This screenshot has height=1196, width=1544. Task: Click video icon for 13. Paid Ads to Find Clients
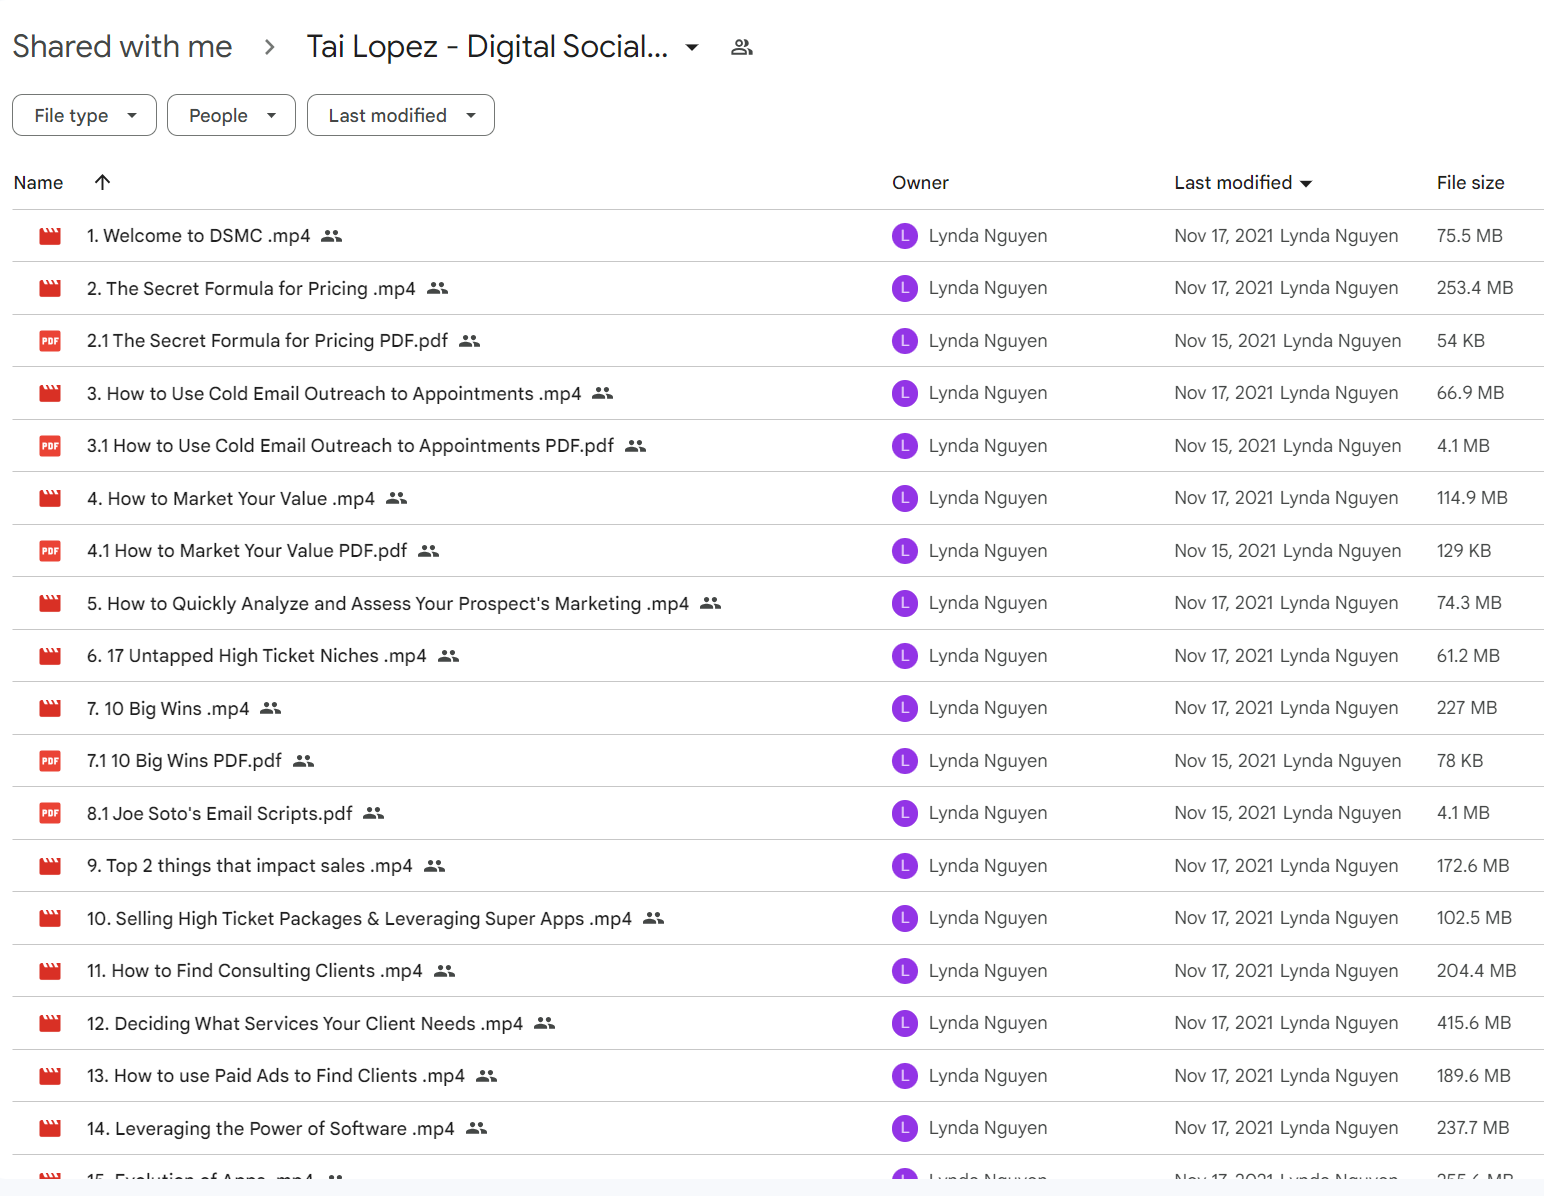coord(50,1076)
